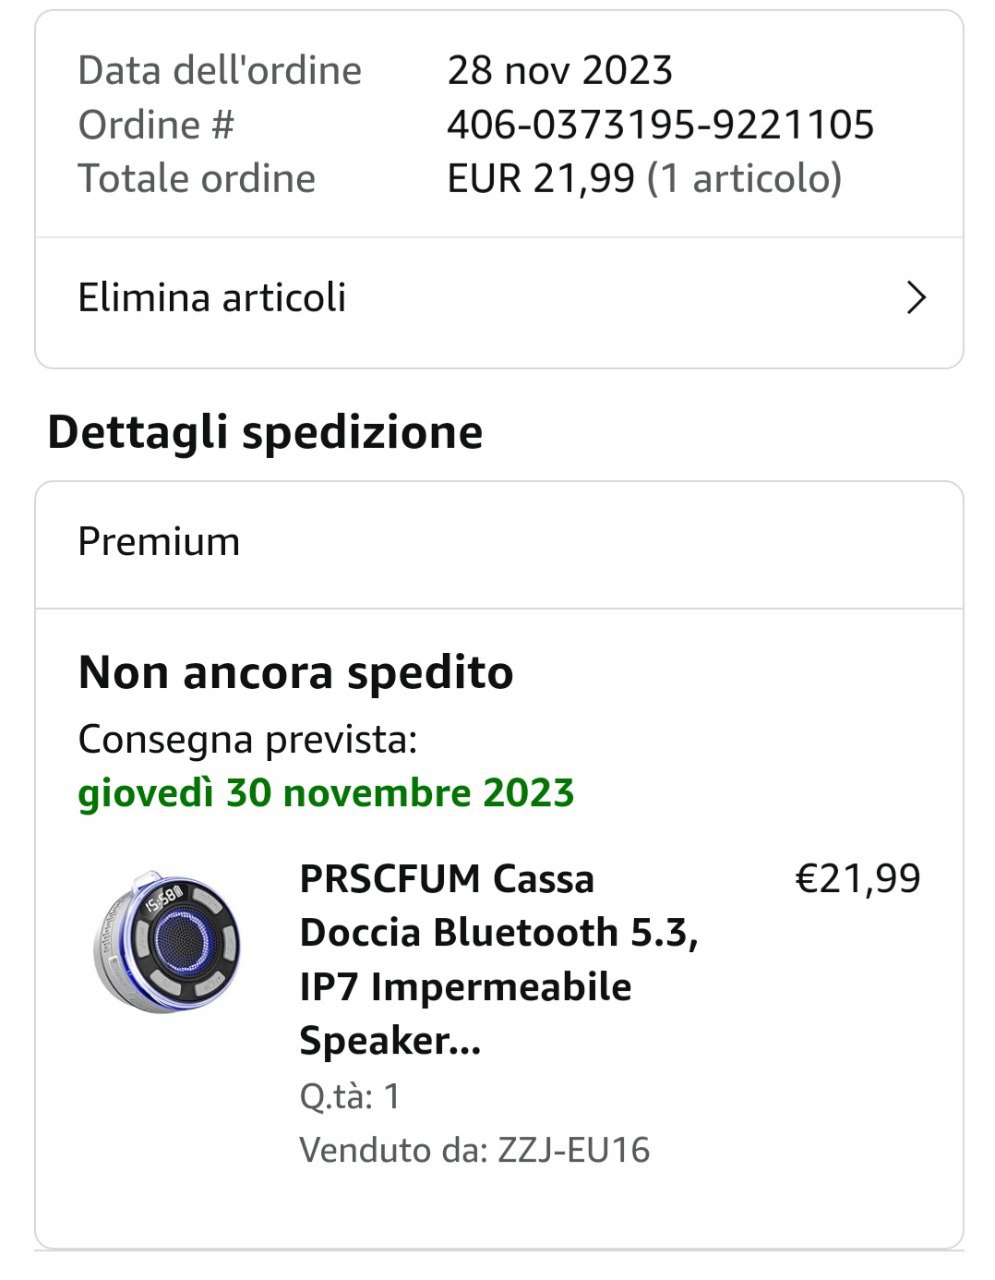Tap the Dettagli spedizione section heading
Viewport: 995px width, 1280px height.
pos(265,432)
